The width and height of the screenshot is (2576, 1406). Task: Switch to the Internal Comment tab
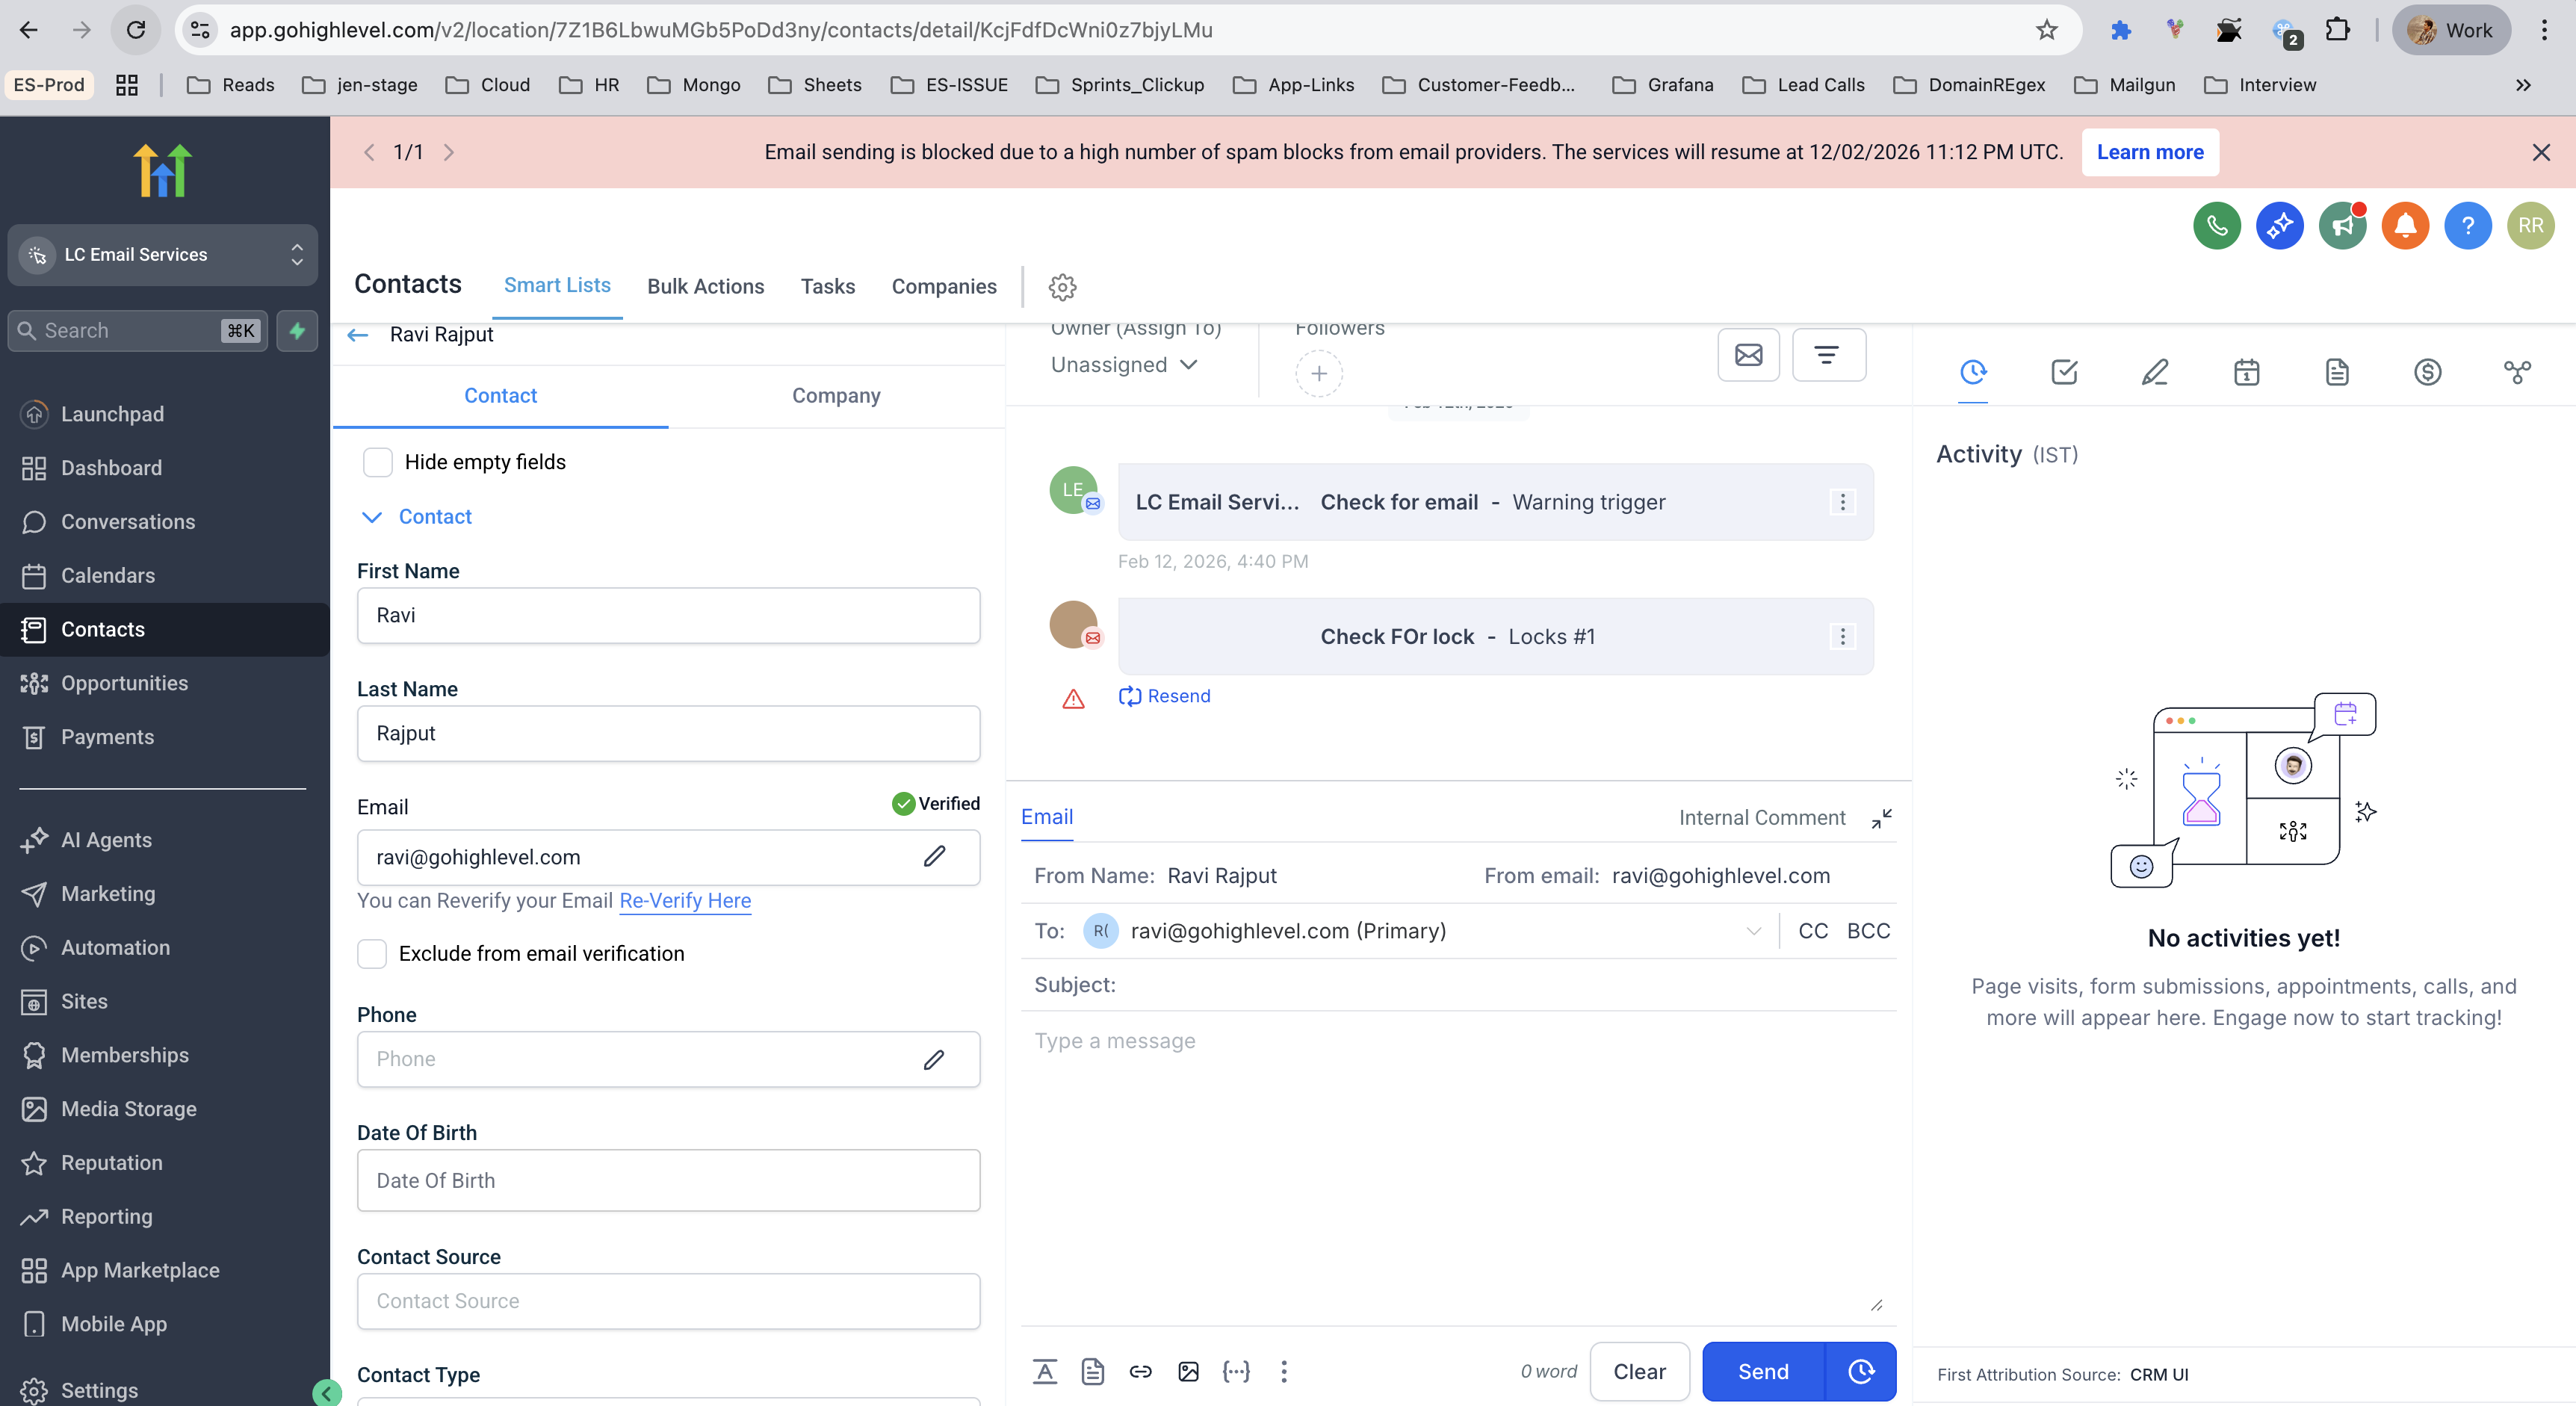[x=1762, y=818]
